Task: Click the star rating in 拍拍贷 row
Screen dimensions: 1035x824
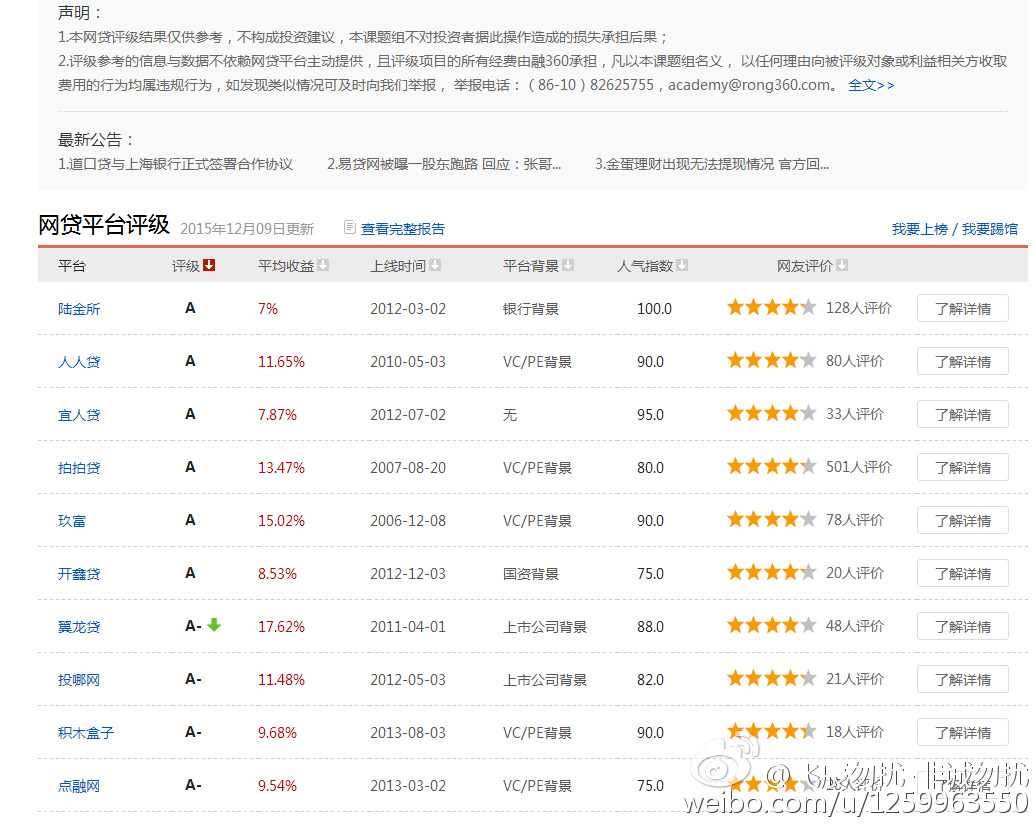Action: (772, 467)
